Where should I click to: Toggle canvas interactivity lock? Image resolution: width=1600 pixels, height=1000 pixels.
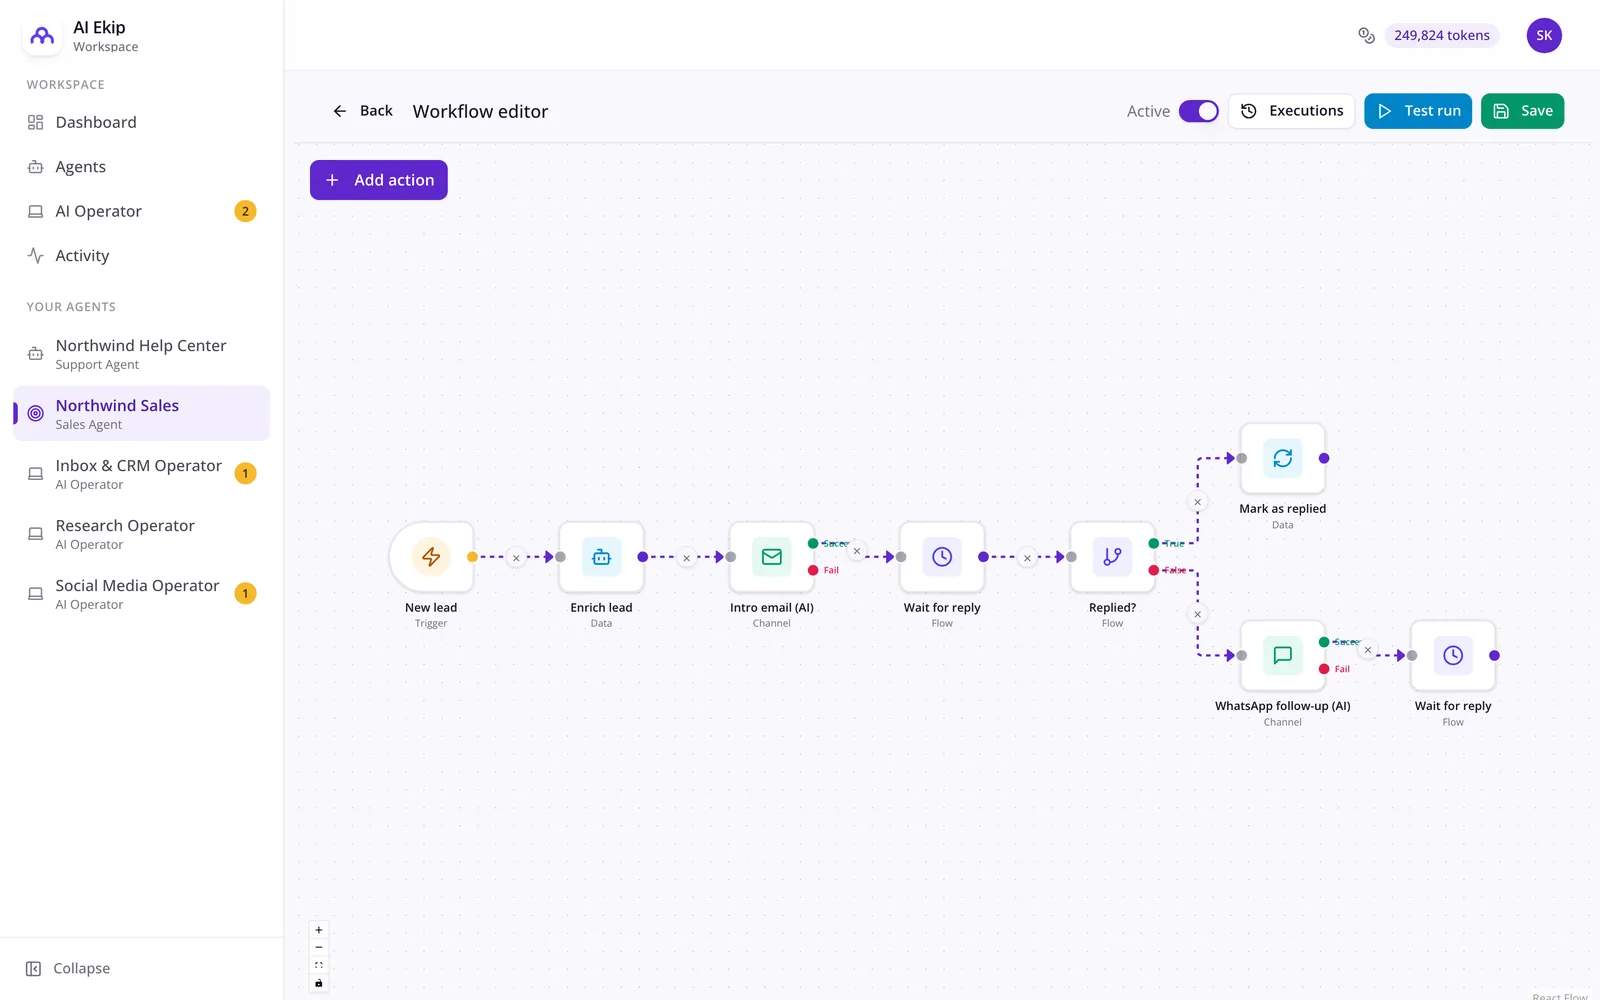(x=319, y=983)
